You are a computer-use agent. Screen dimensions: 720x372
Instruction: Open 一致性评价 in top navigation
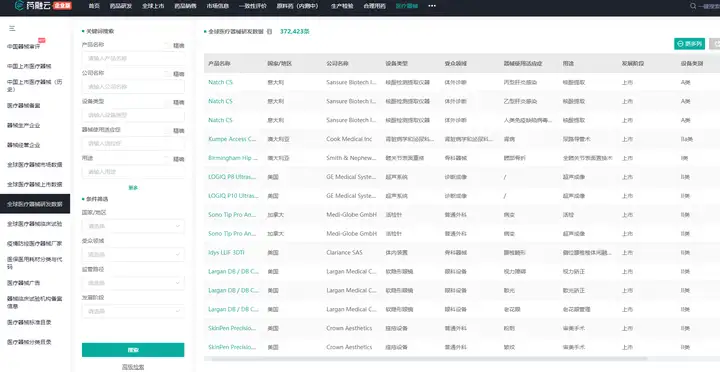point(253,6)
